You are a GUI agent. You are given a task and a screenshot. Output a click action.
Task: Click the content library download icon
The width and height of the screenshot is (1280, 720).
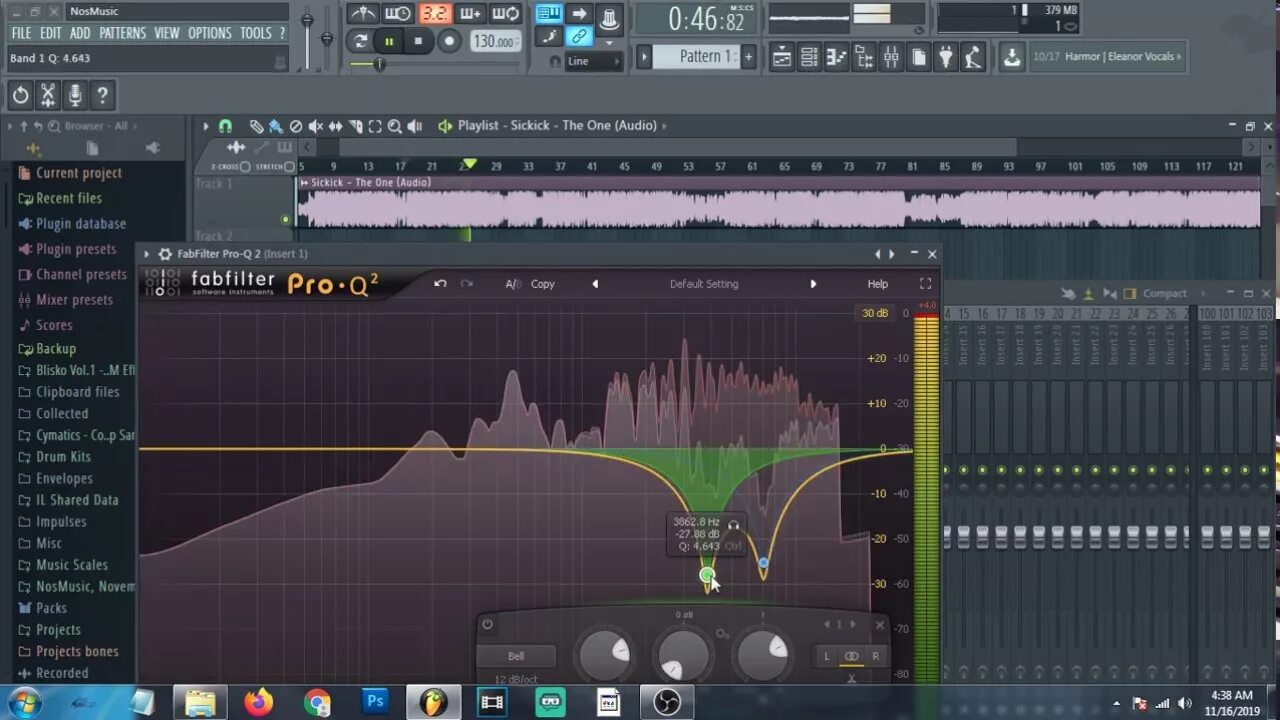[1013, 57]
